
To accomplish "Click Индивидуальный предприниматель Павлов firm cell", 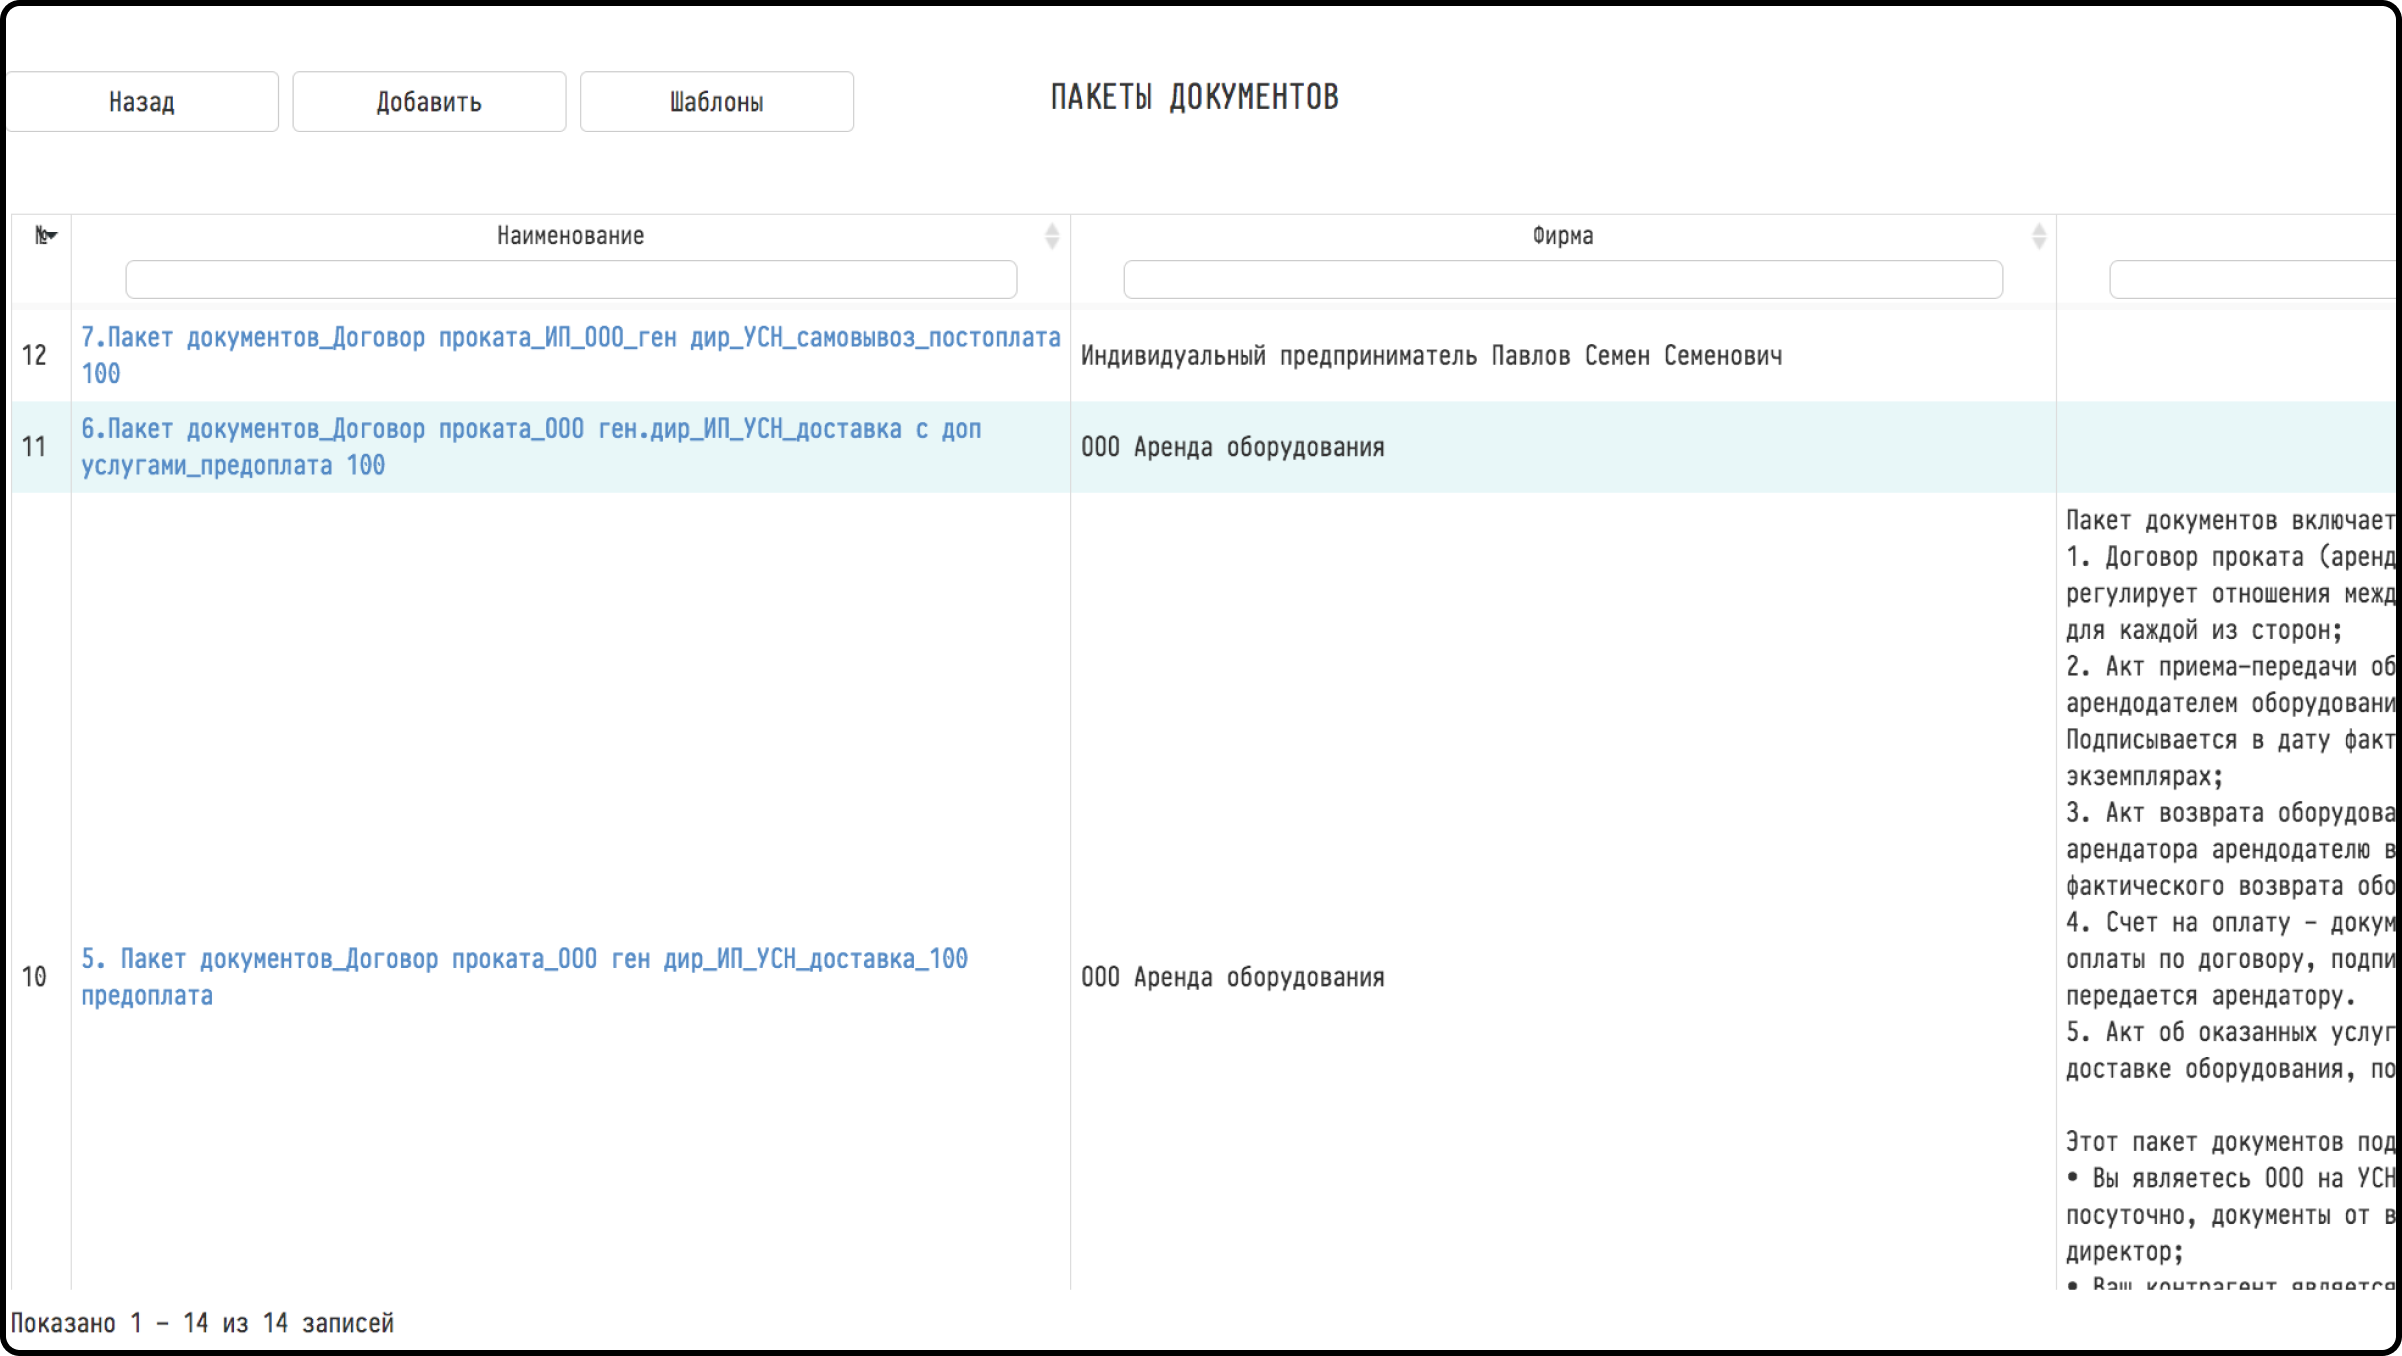I will [x=1431, y=356].
